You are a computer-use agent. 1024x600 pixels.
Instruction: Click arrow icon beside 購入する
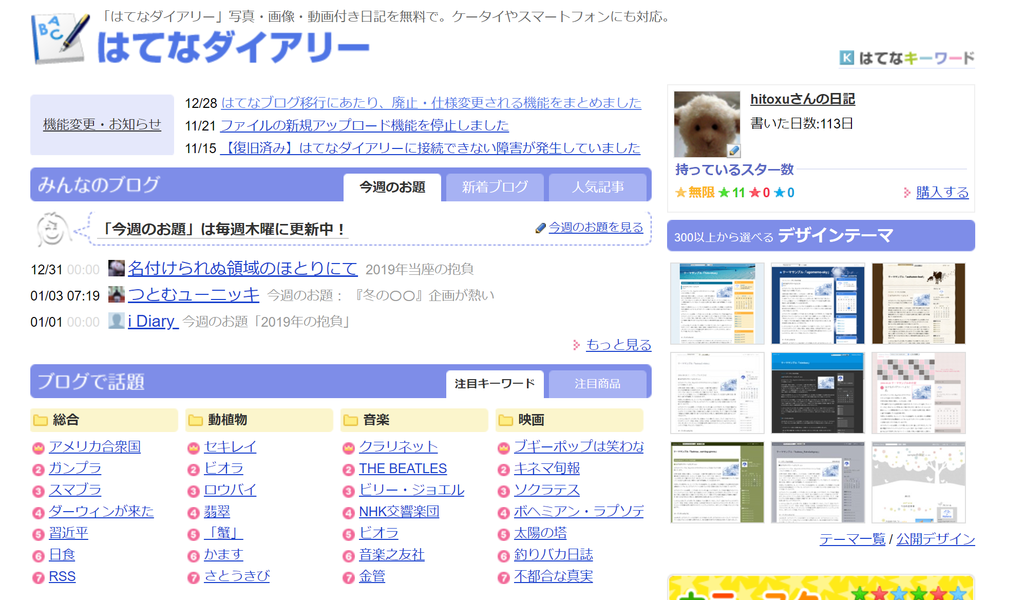[x=907, y=193]
